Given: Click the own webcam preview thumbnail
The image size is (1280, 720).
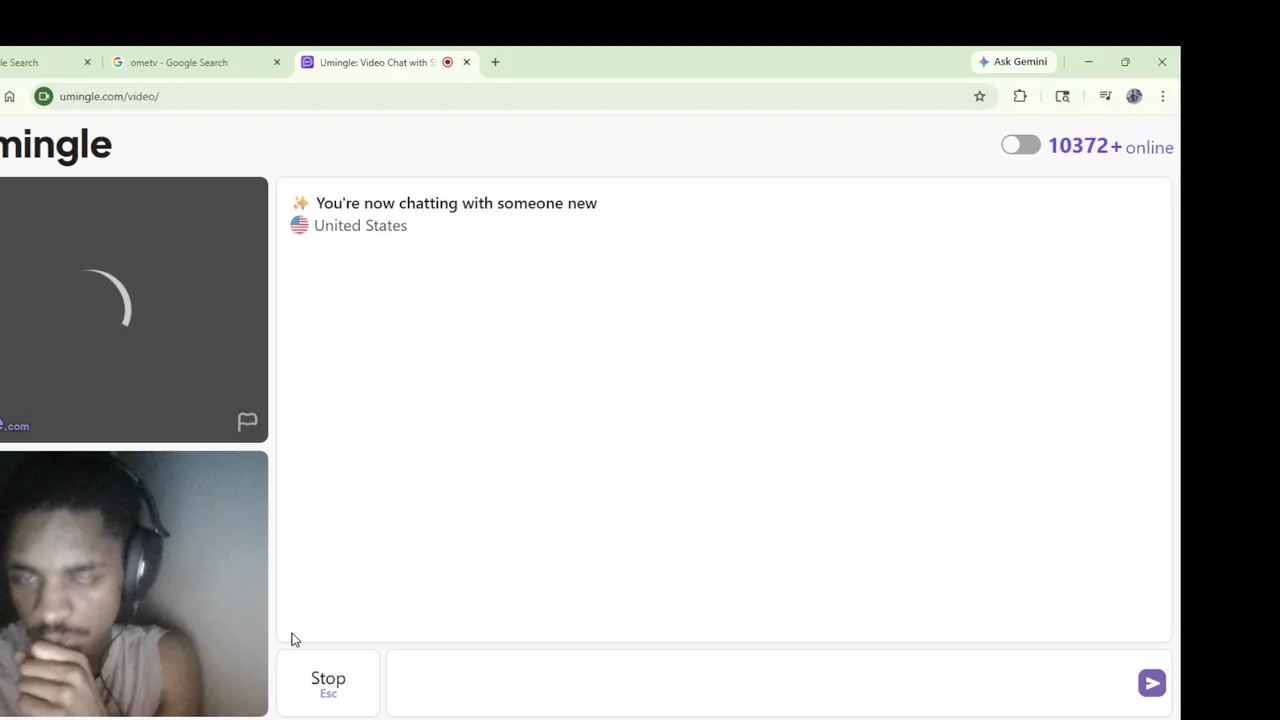Looking at the screenshot, I should pos(134,583).
